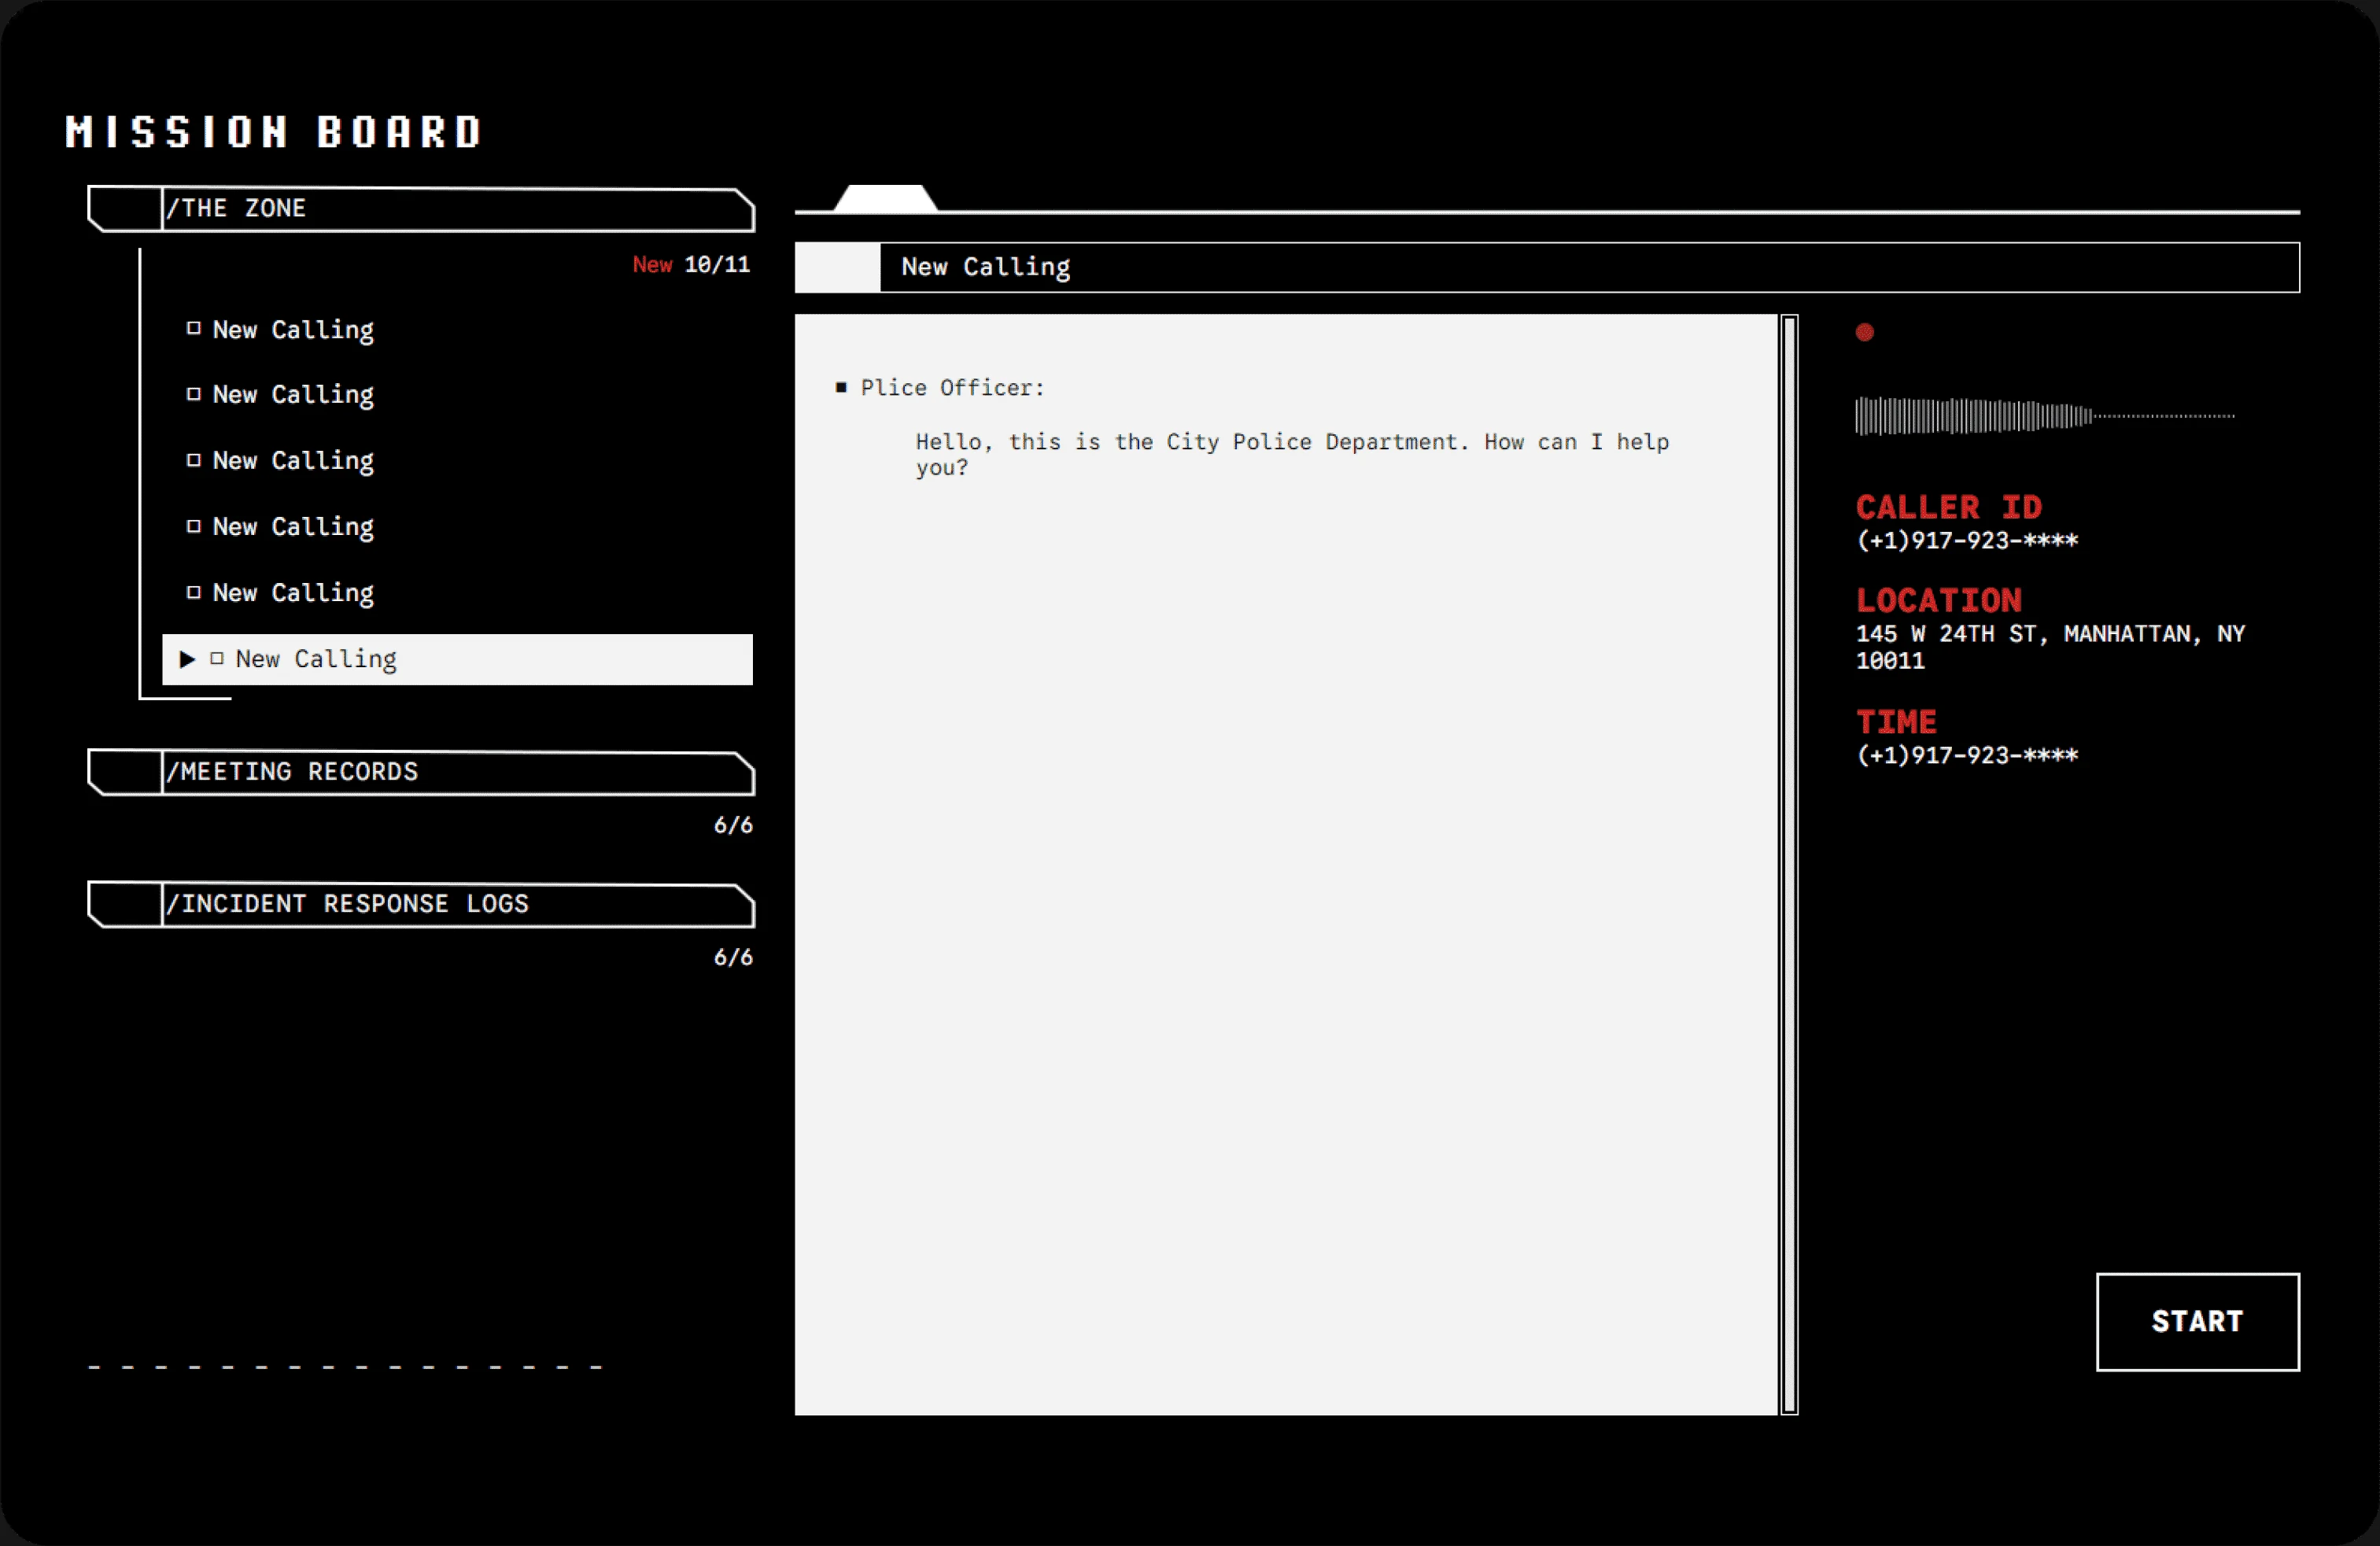The height and width of the screenshot is (1546, 2380).
Task: Tick the square on the first New Calling entry
Action: coord(194,328)
